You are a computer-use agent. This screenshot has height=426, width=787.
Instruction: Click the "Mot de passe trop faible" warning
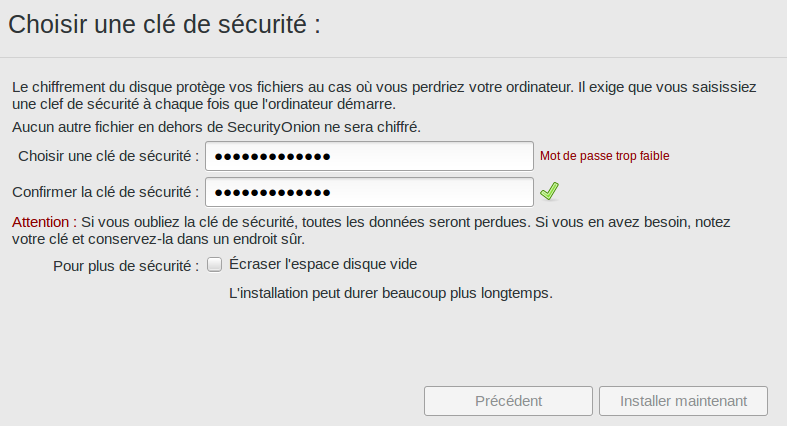[x=604, y=156]
